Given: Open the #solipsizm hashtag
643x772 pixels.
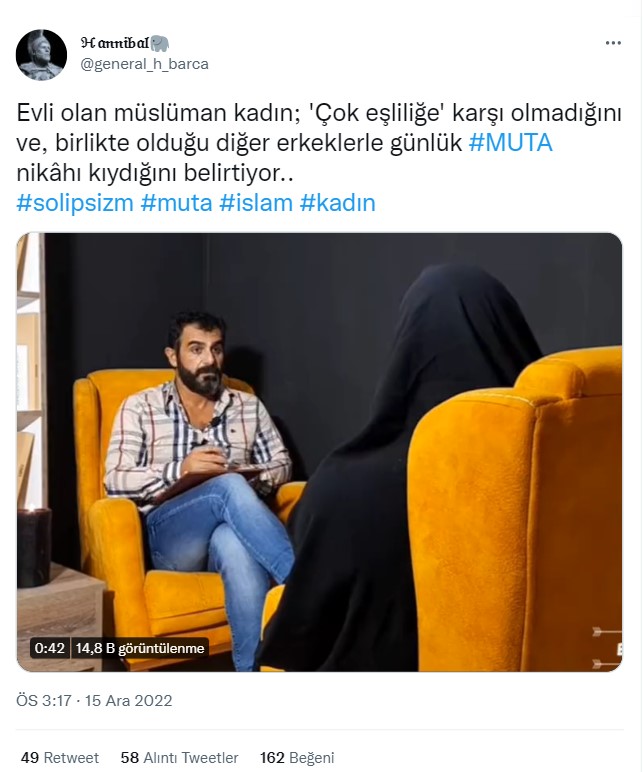Looking at the screenshot, I should point(75,203).
